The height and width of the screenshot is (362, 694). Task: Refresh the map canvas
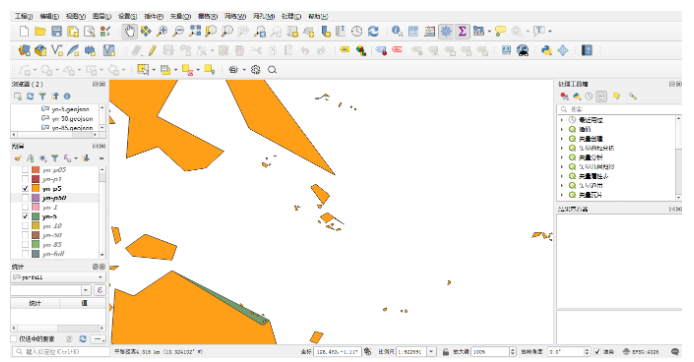[374, 31]
